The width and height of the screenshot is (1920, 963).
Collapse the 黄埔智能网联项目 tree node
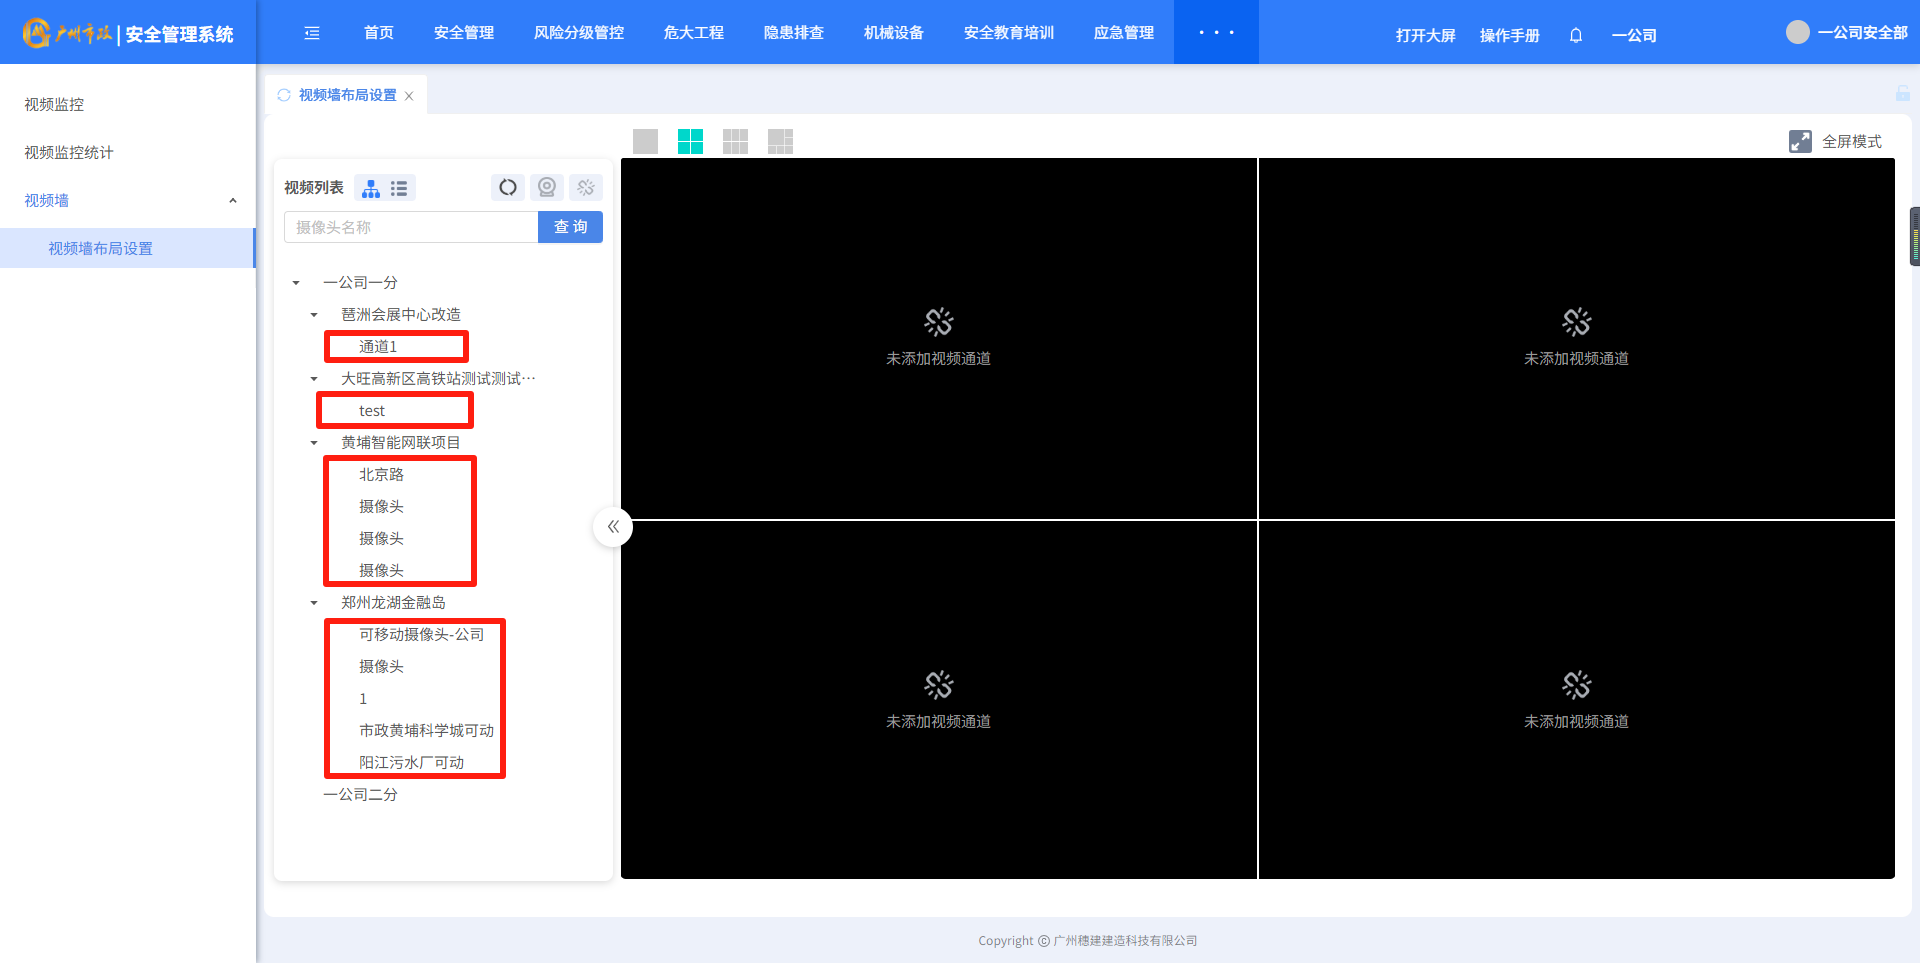coord(314,443)
